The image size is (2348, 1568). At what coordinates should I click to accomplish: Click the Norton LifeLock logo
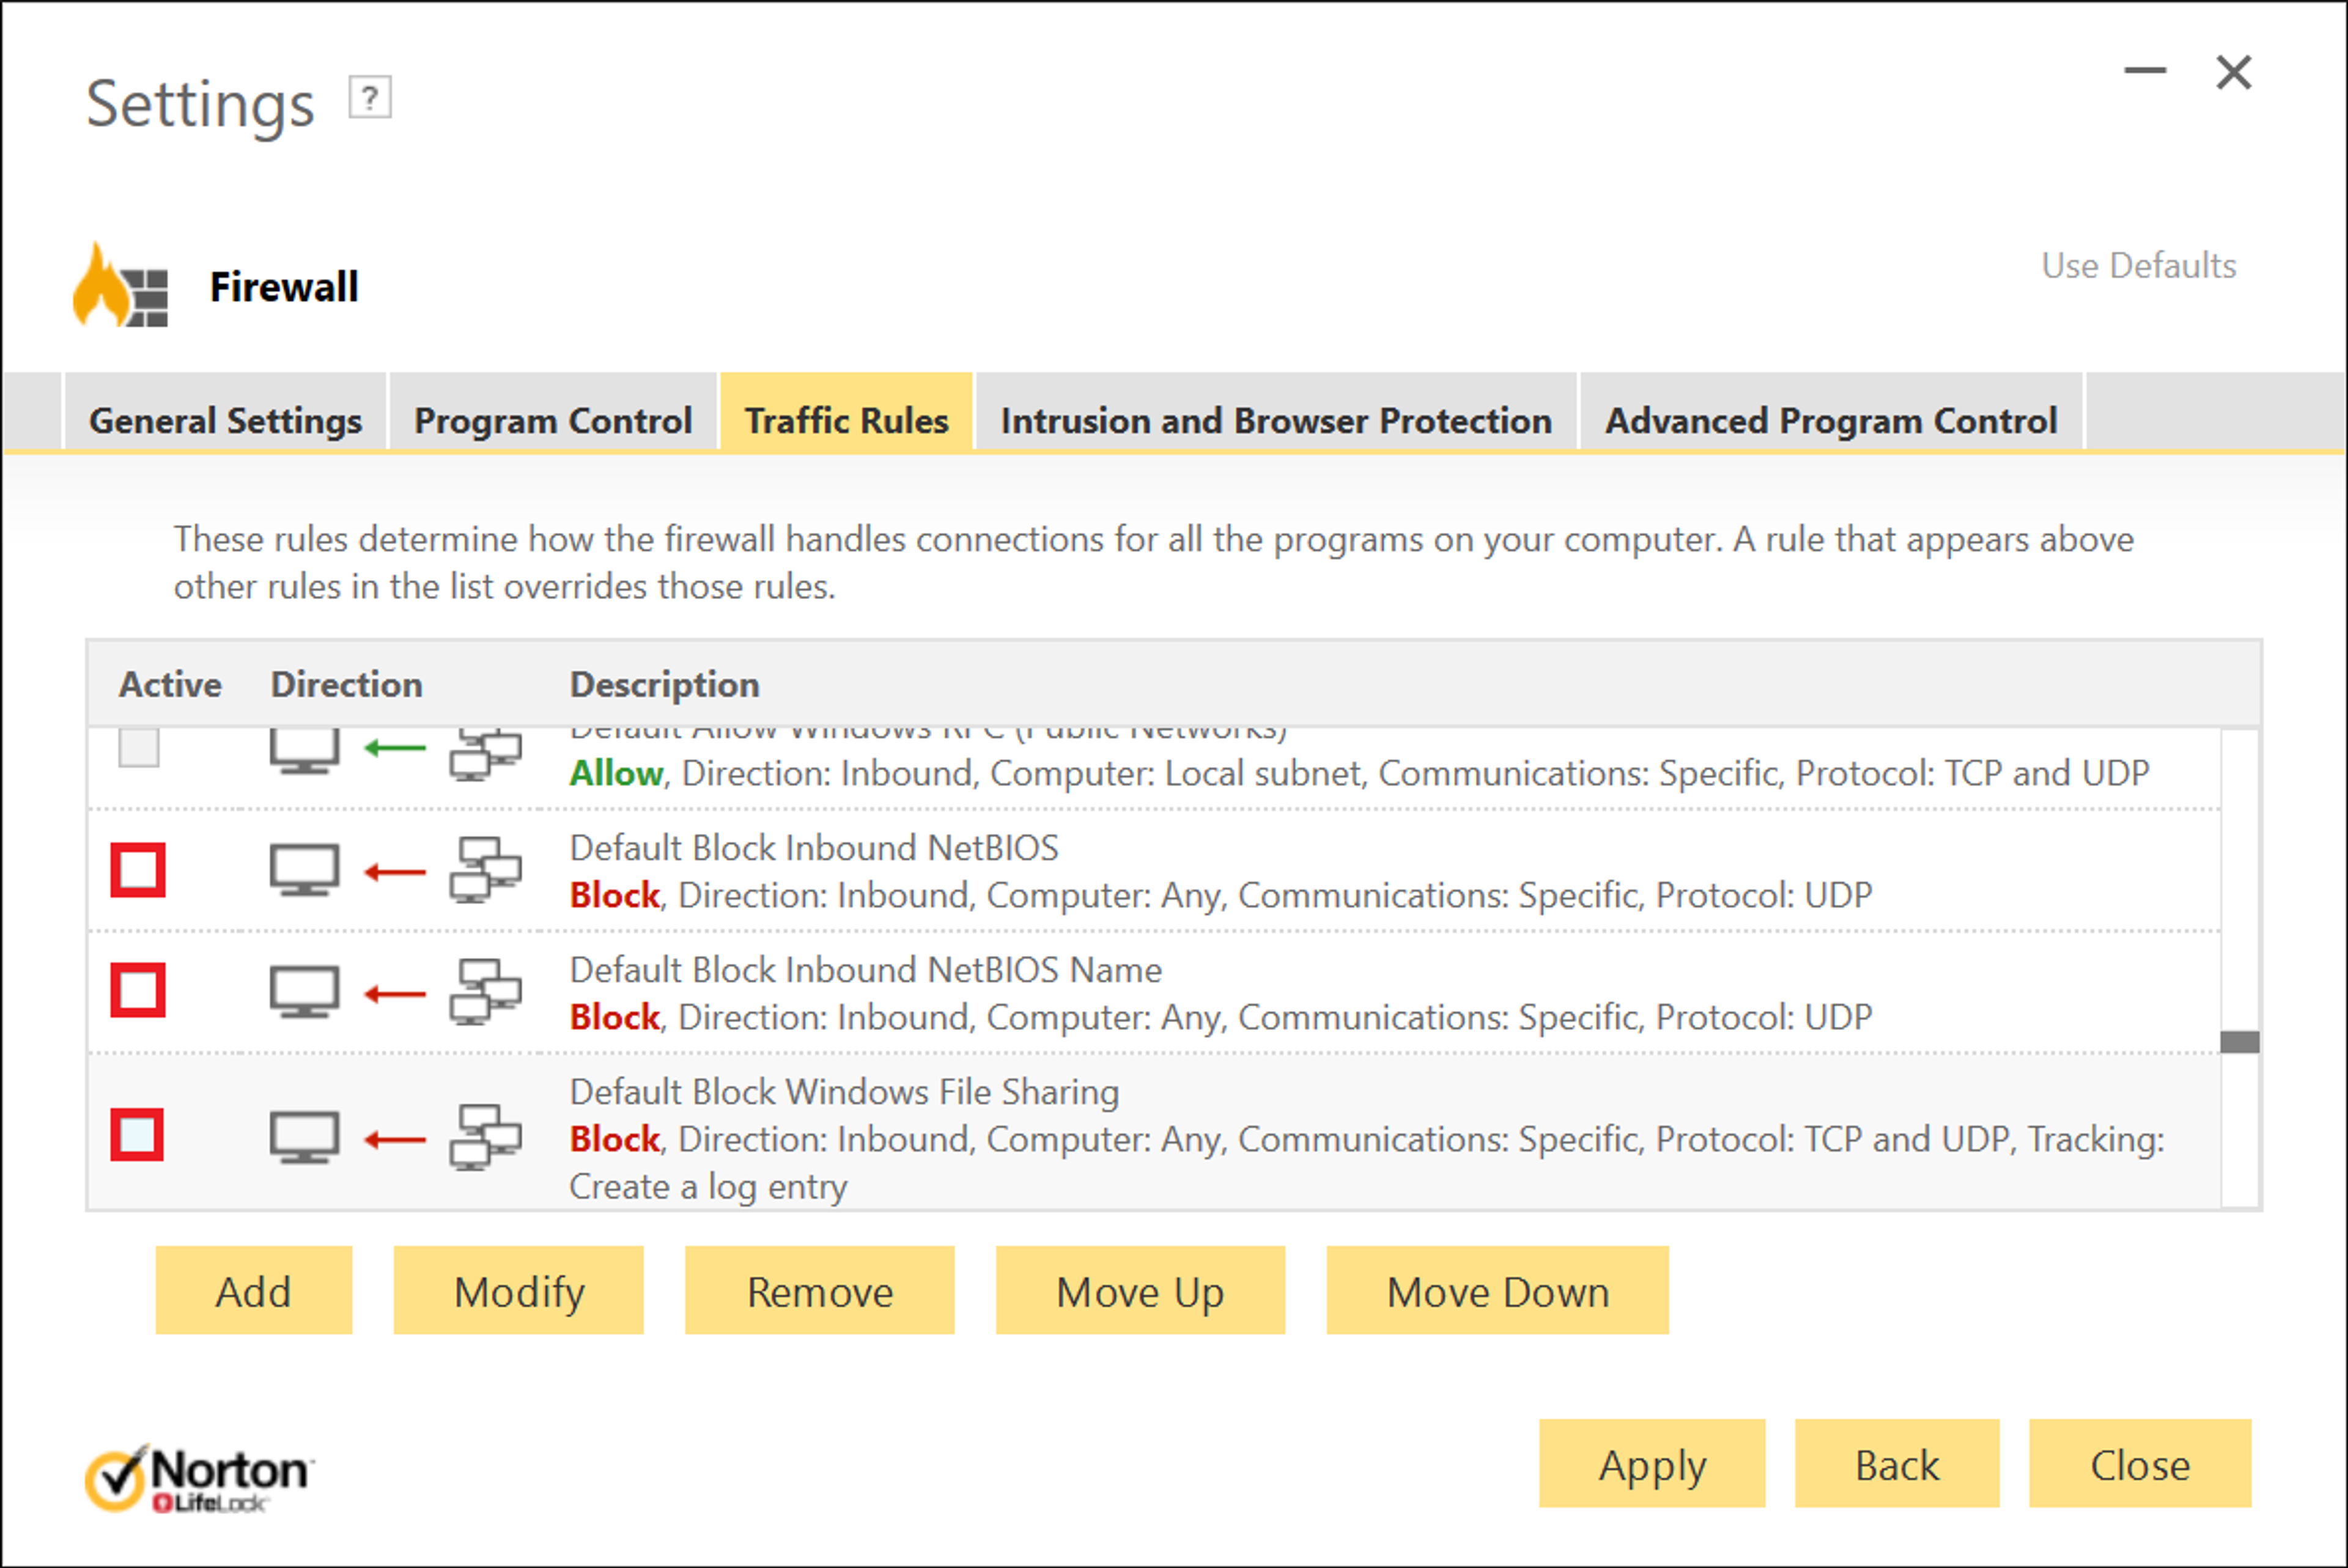199,1478
